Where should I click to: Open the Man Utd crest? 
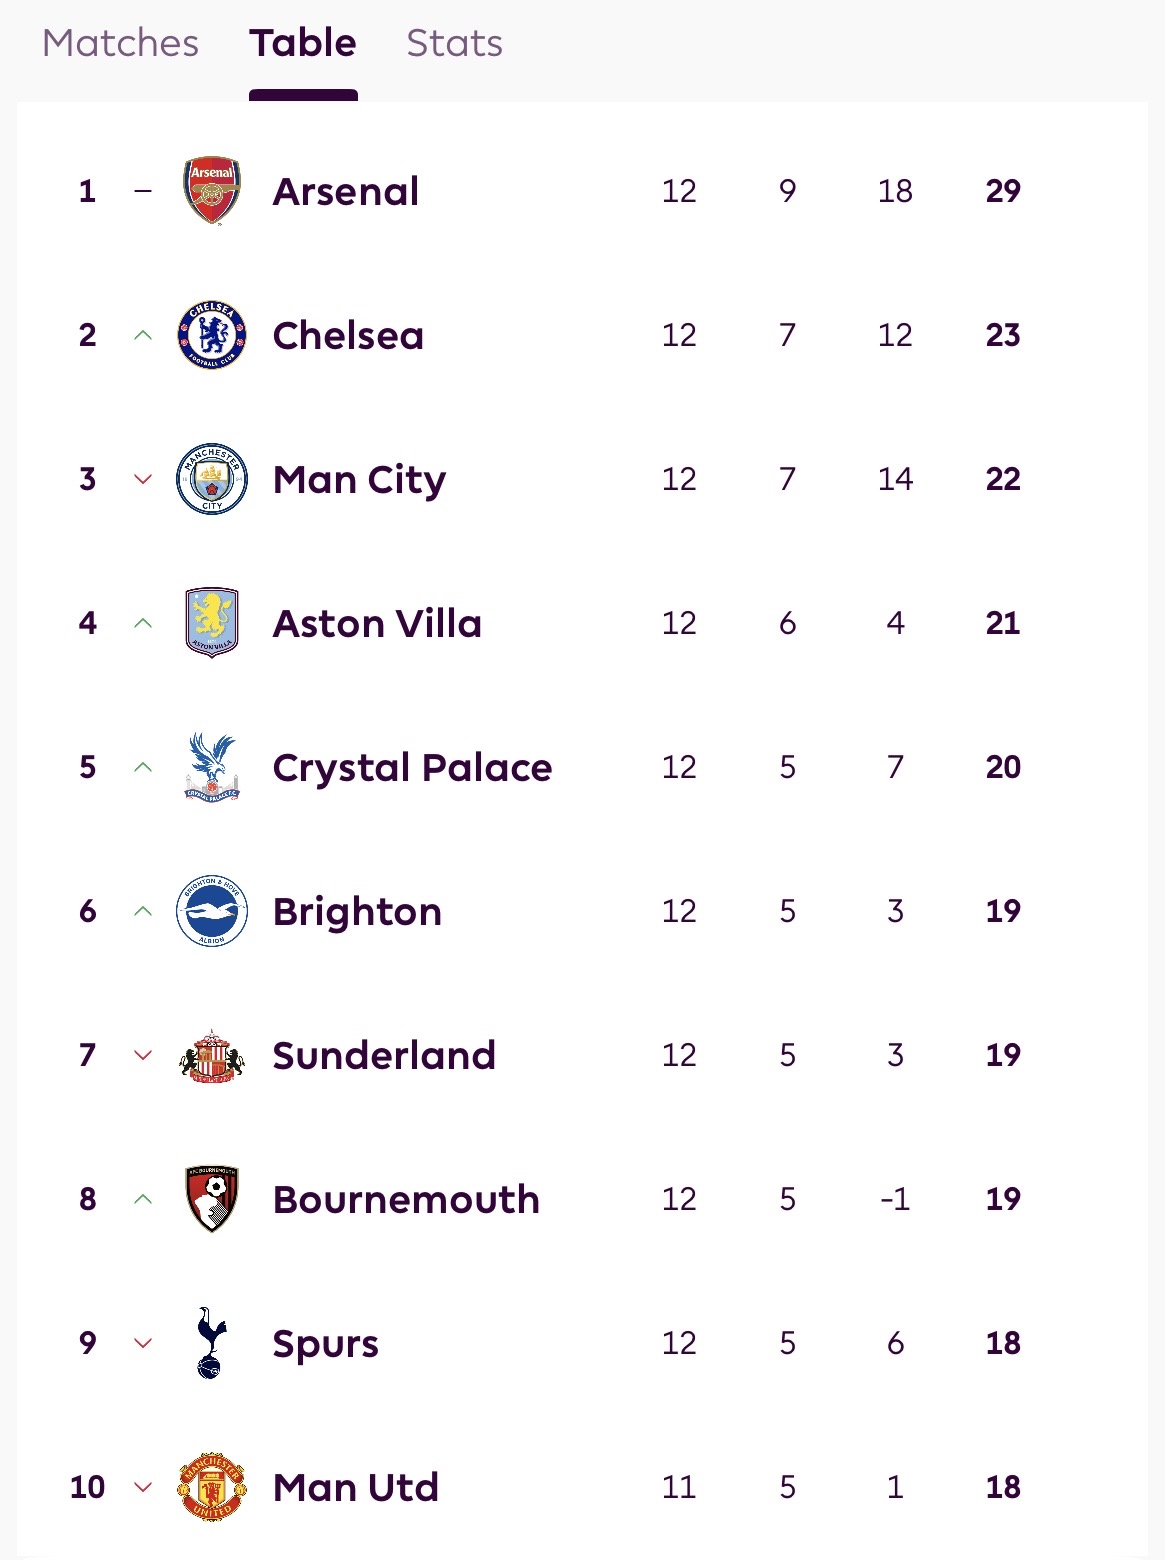coord(212,1487)
